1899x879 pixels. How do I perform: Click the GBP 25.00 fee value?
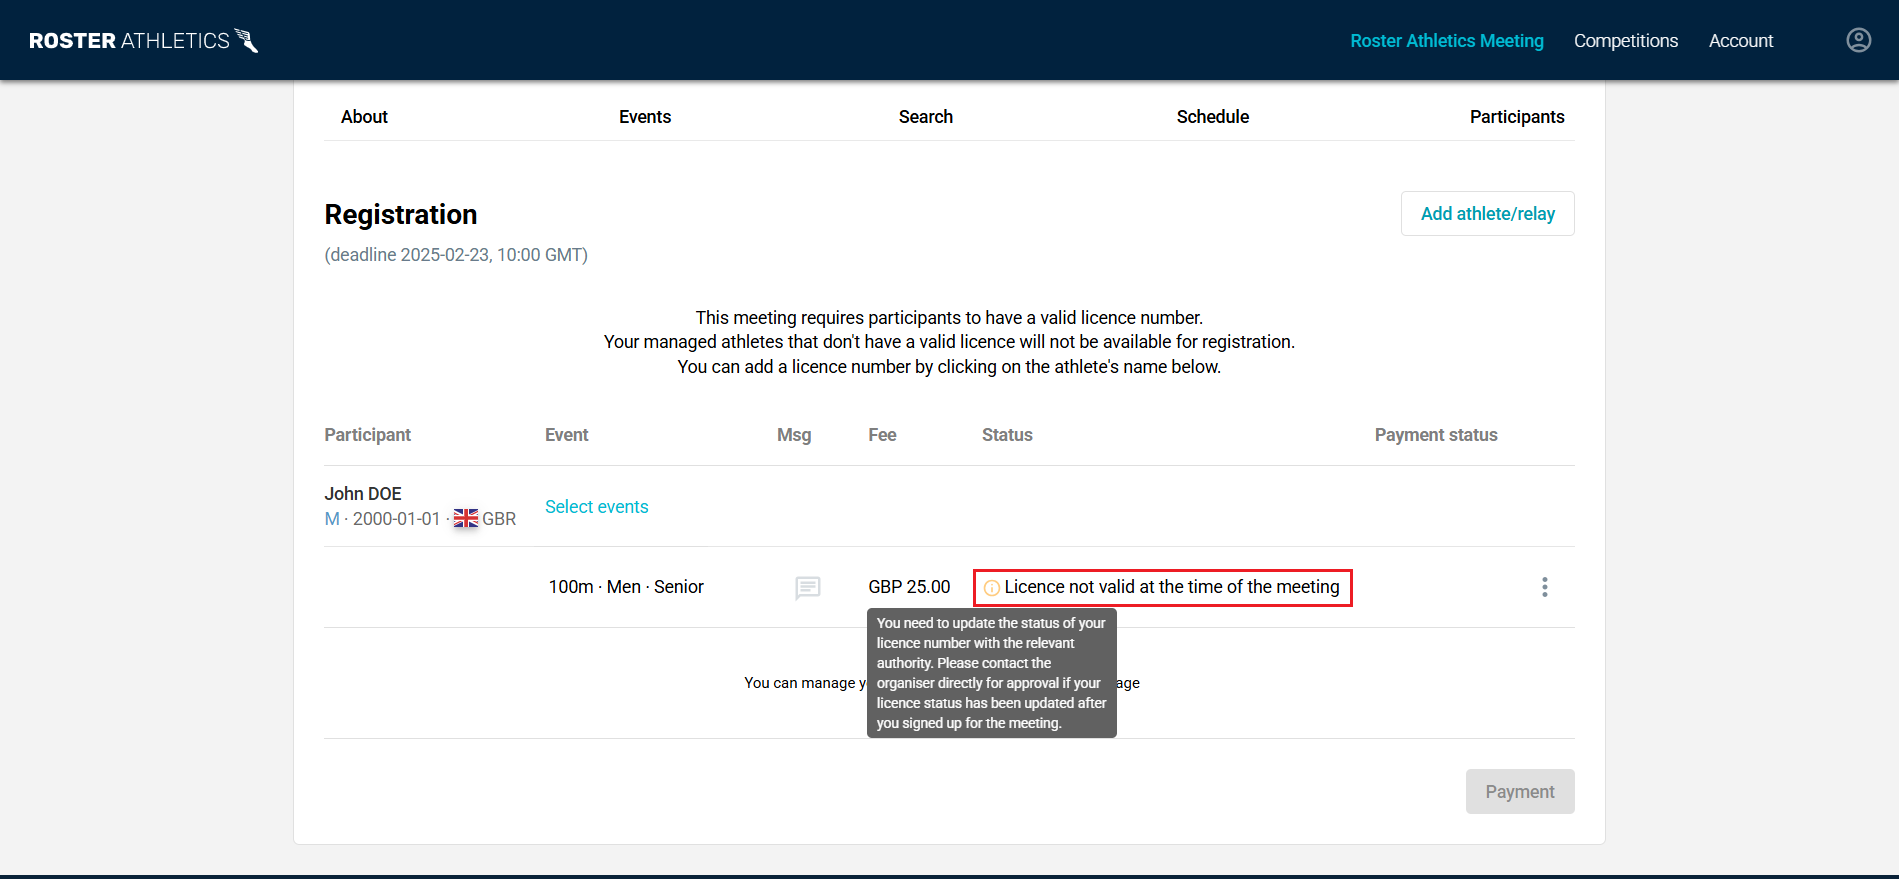[x=909, y=587]
